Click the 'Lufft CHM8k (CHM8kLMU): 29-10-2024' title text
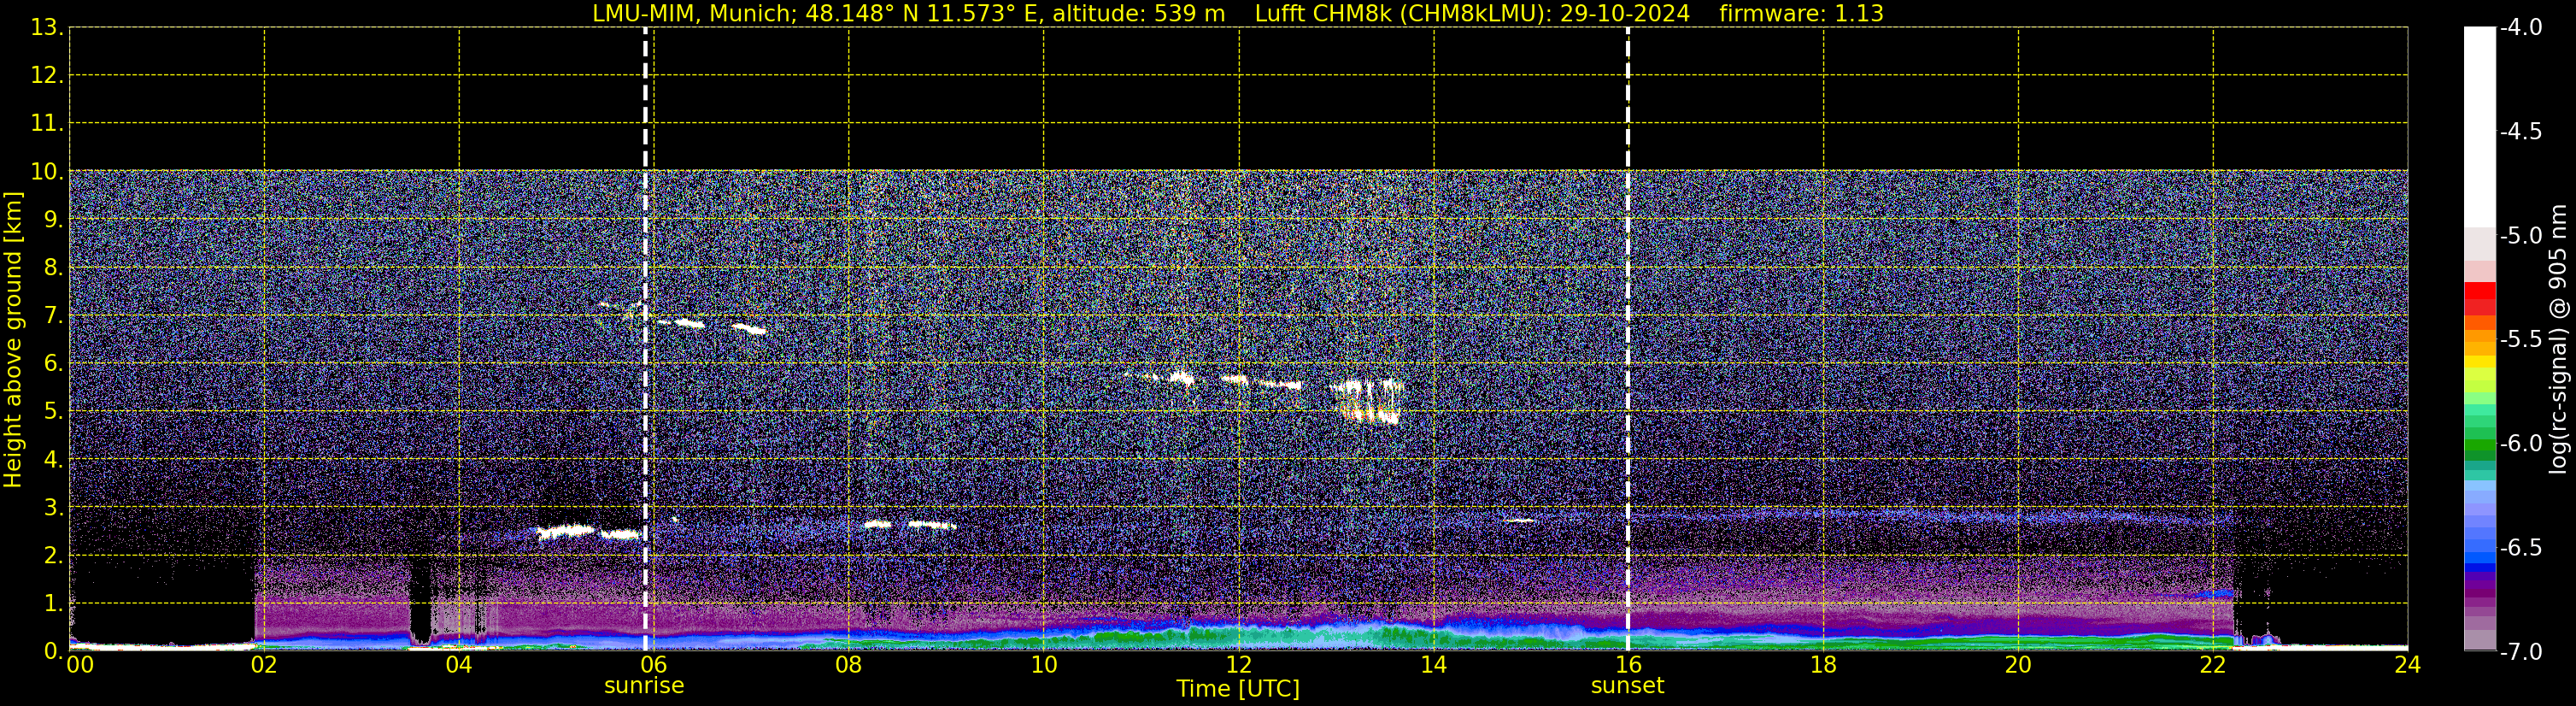The height and width of the screenshot is (706, 2576). click(1472, 14)
